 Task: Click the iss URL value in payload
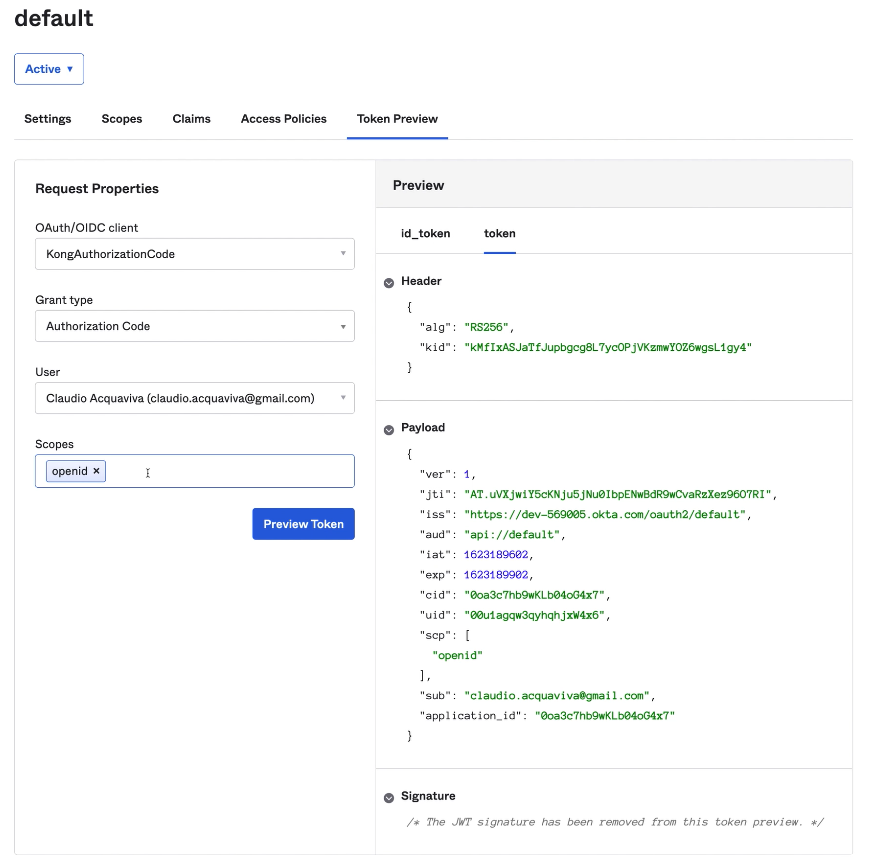pyautogui.click(x=606, y=514)
